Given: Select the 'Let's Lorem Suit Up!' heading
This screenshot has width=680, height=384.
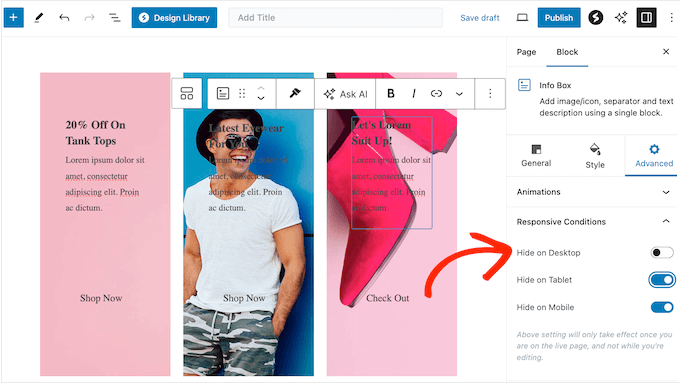Looking at the screenshot, I should click(x=381, y=133).
